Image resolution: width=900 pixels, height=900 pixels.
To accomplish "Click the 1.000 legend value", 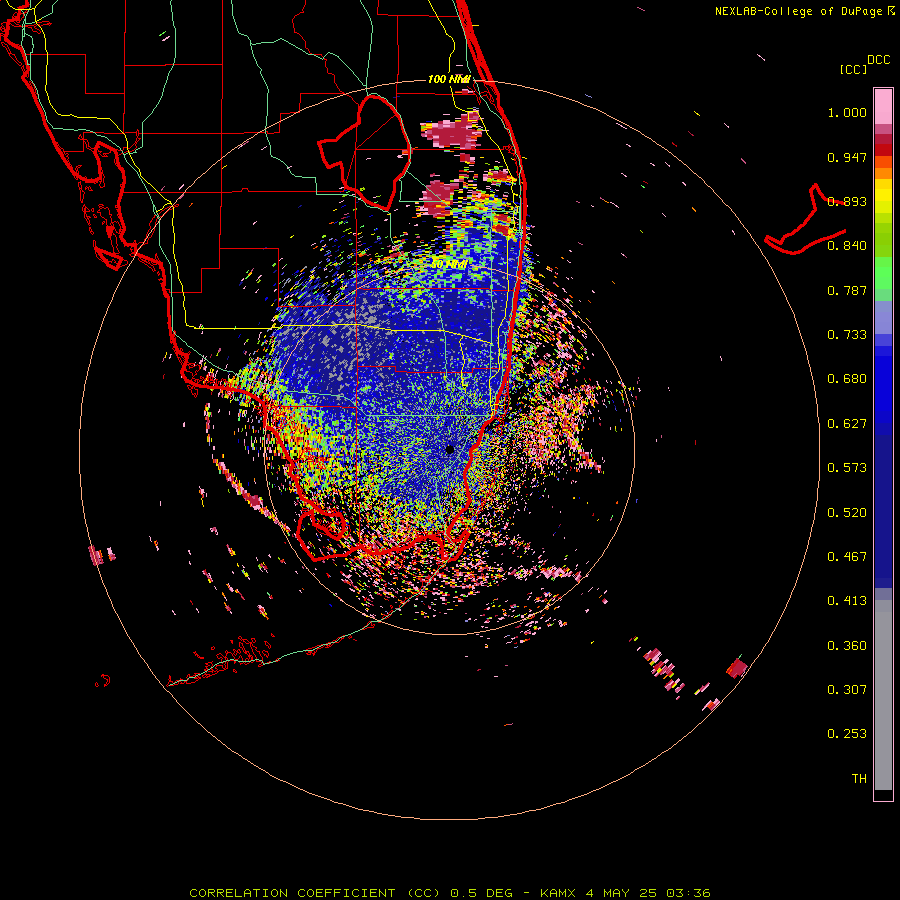I will (x=847, y=112).
